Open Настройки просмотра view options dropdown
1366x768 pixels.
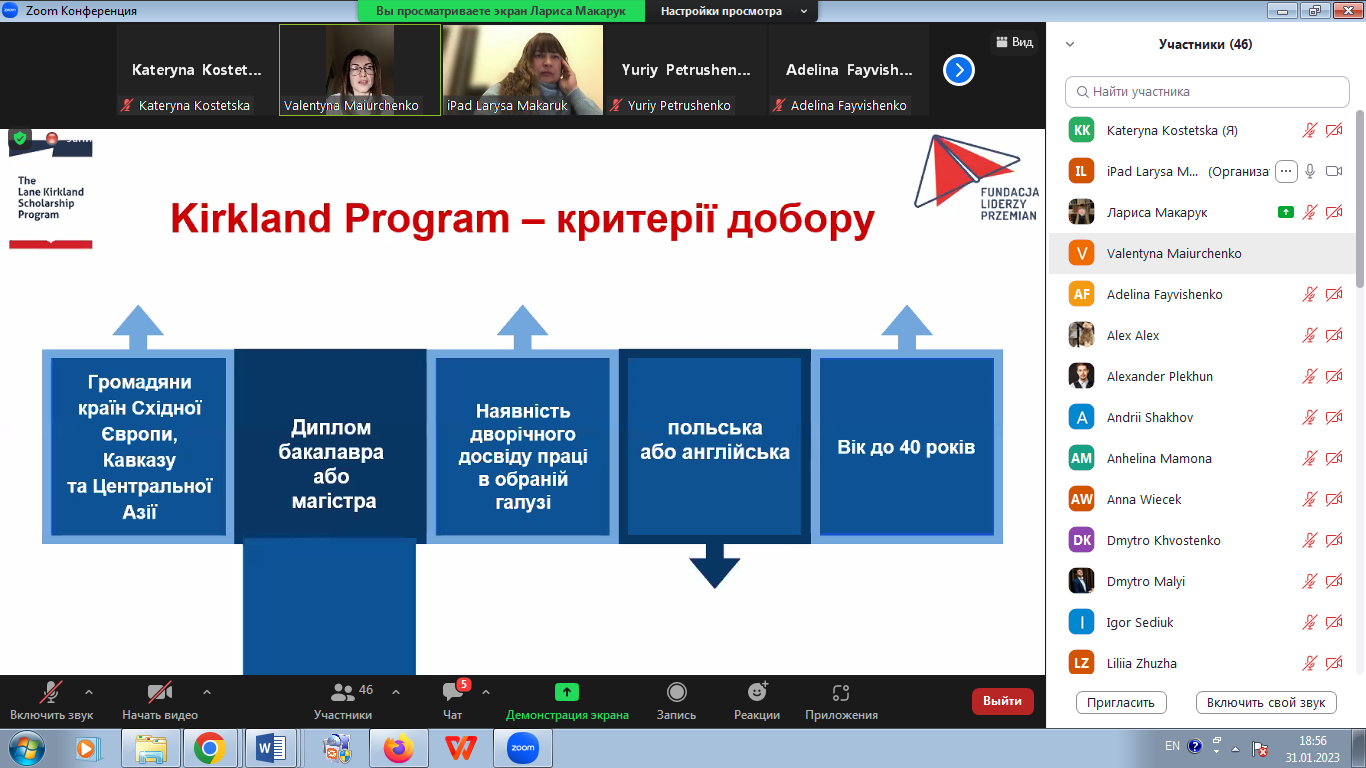tap(731, 11)
